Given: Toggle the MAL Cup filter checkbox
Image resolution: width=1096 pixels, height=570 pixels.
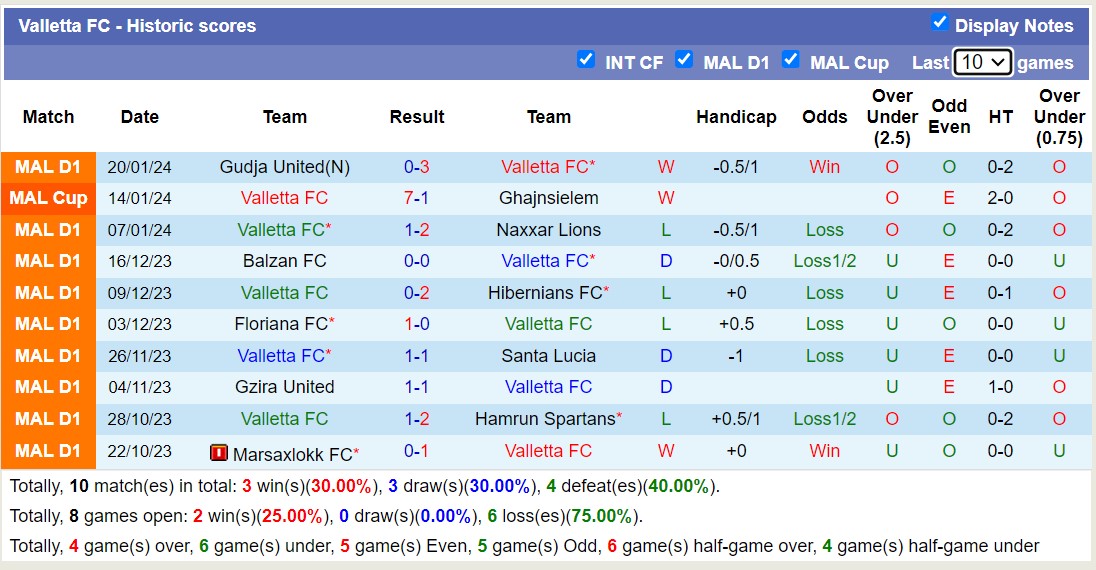Looking at the screenshot, I should (791, 60).
